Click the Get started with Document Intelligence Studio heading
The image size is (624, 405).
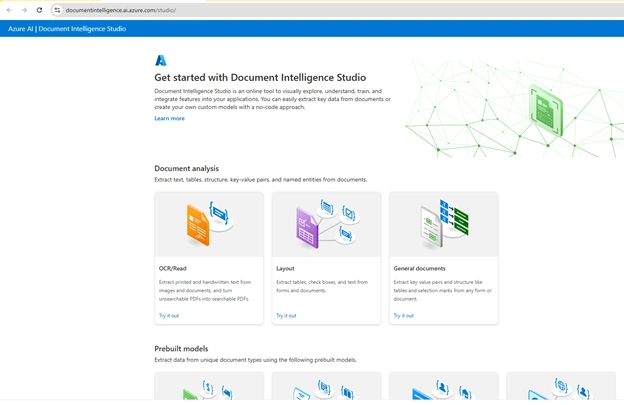coord(260,78)
